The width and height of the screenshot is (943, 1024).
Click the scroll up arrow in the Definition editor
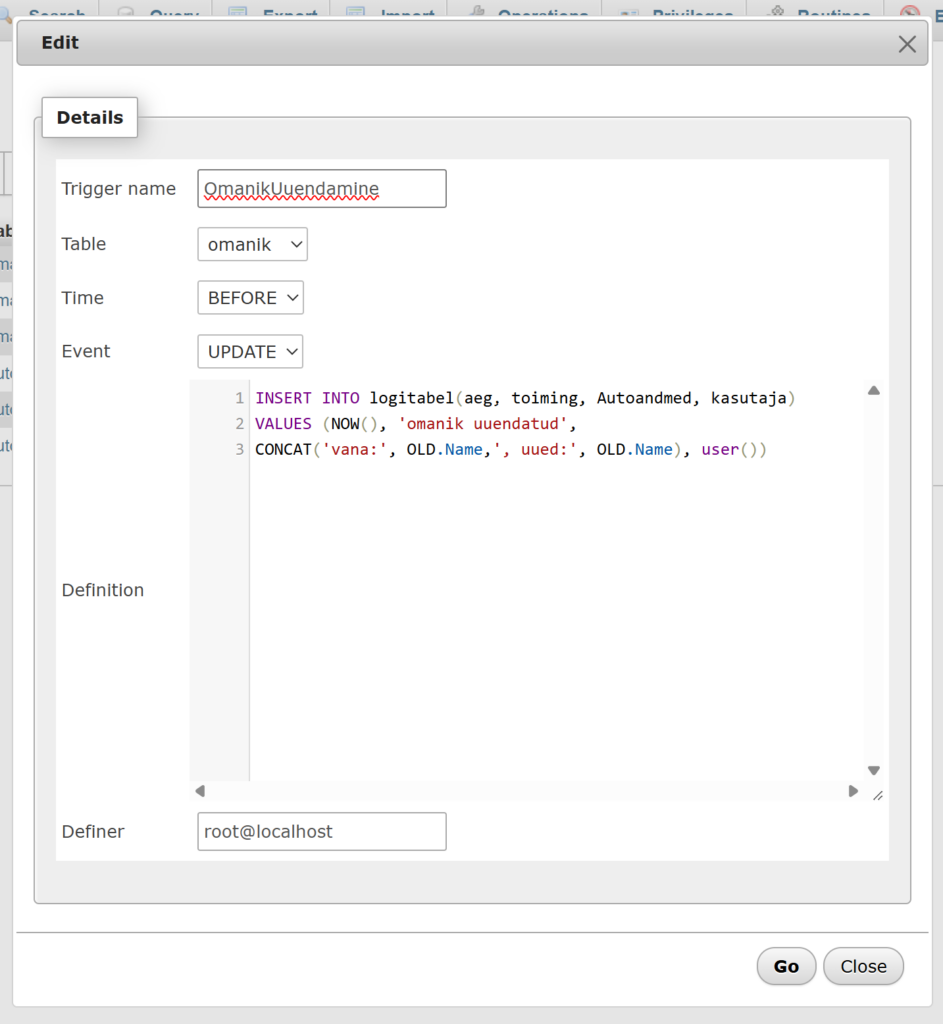[874, 391]
